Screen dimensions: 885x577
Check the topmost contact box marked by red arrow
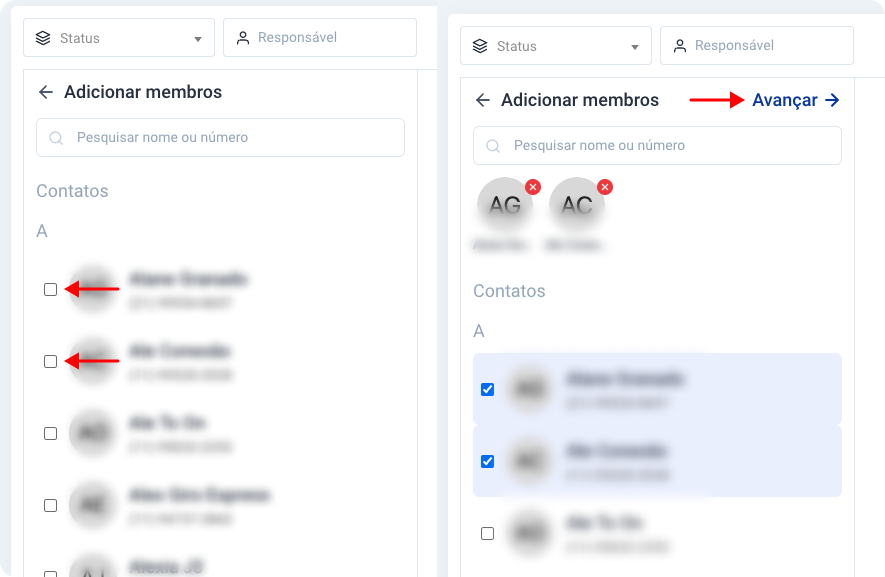pos(51,290)
